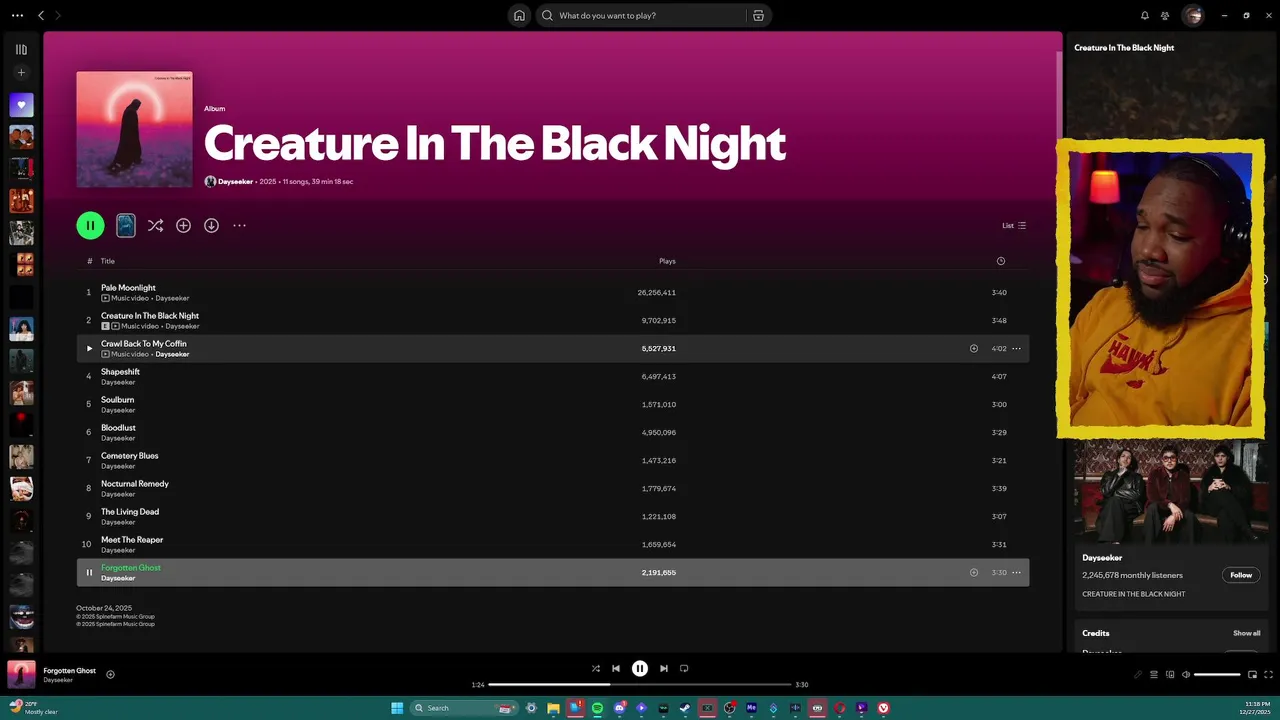Open Steam from the Windows taskbar
The height and width of the screenshot is (720, 1280).
(685, 708)
